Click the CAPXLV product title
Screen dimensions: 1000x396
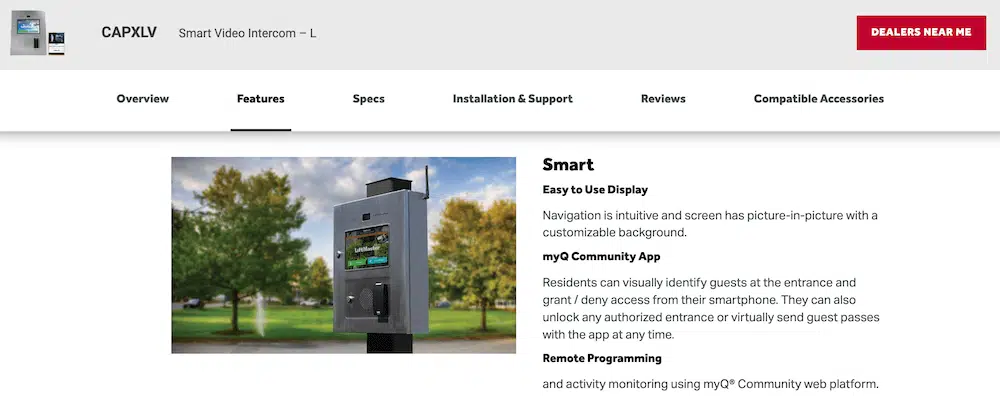point(129,33)
